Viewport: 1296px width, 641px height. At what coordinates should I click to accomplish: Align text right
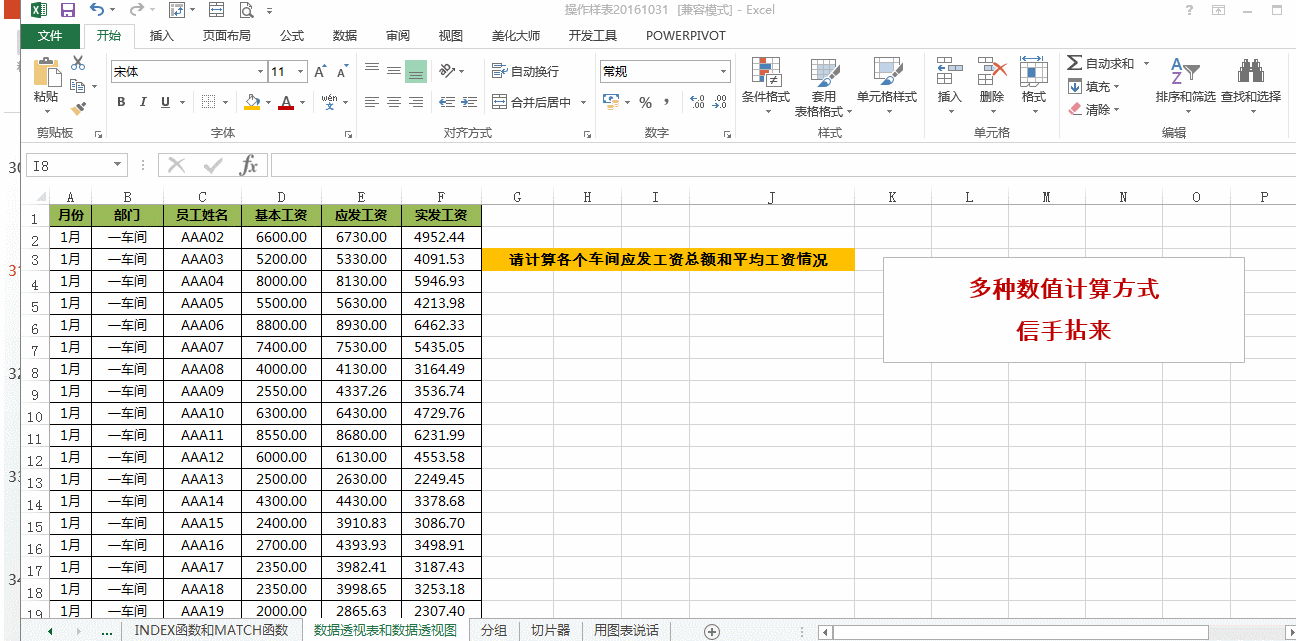click(x=416, y=102)
